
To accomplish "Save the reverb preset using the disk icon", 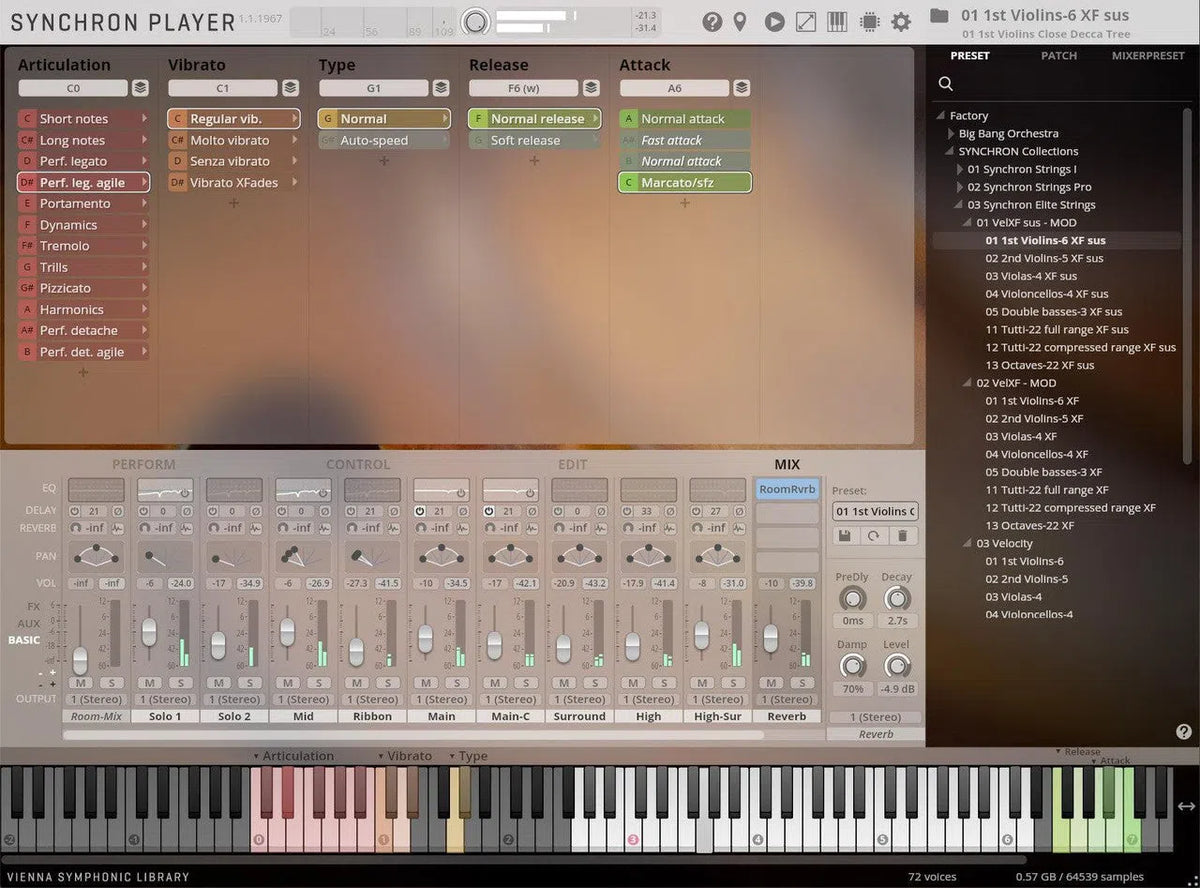I will coord(843,536).
